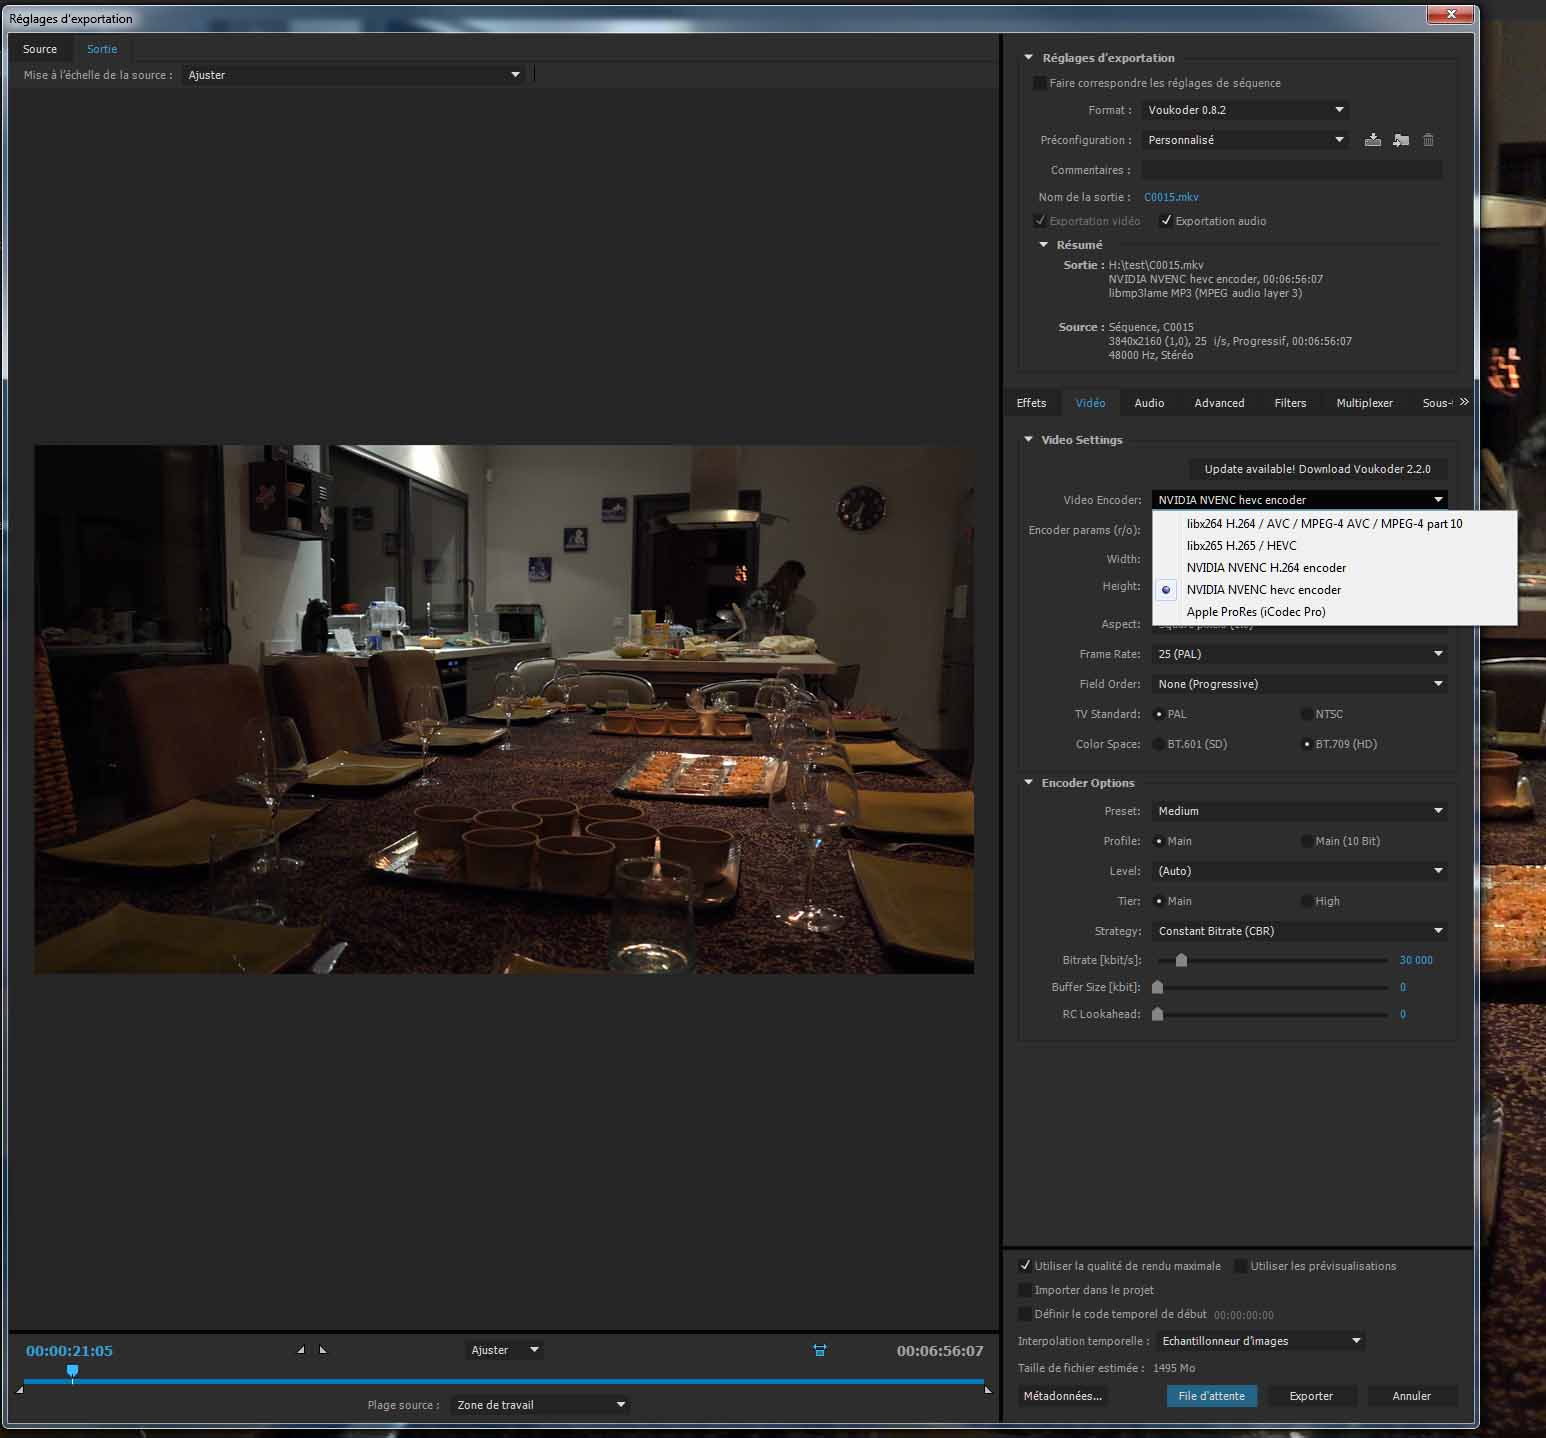Click the import preset folder icon
1546x1438 pixels.
(x=1401, y=140)
